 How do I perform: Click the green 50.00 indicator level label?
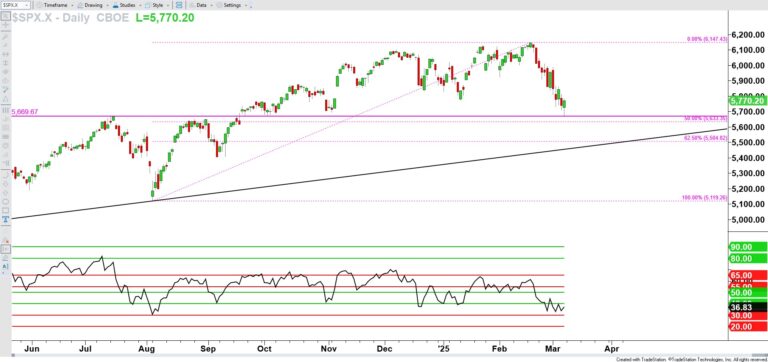[747, 292]
